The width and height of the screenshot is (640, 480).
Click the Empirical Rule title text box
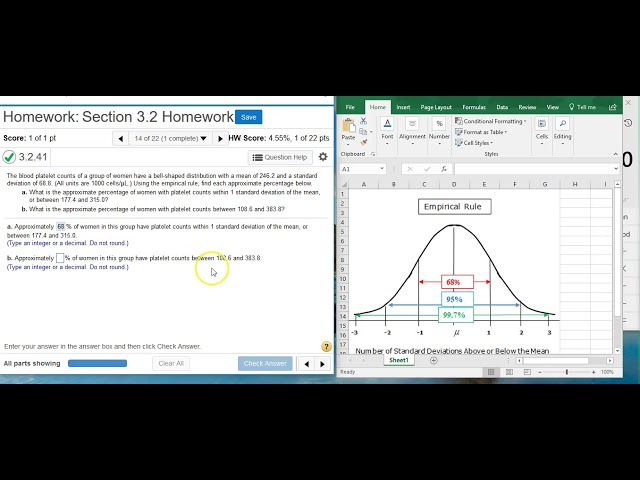tap(454, 207)
